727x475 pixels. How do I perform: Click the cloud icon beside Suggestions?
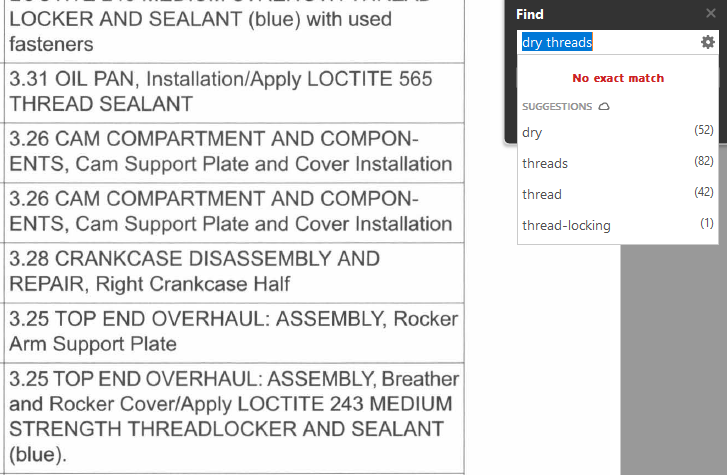[604, 106]
